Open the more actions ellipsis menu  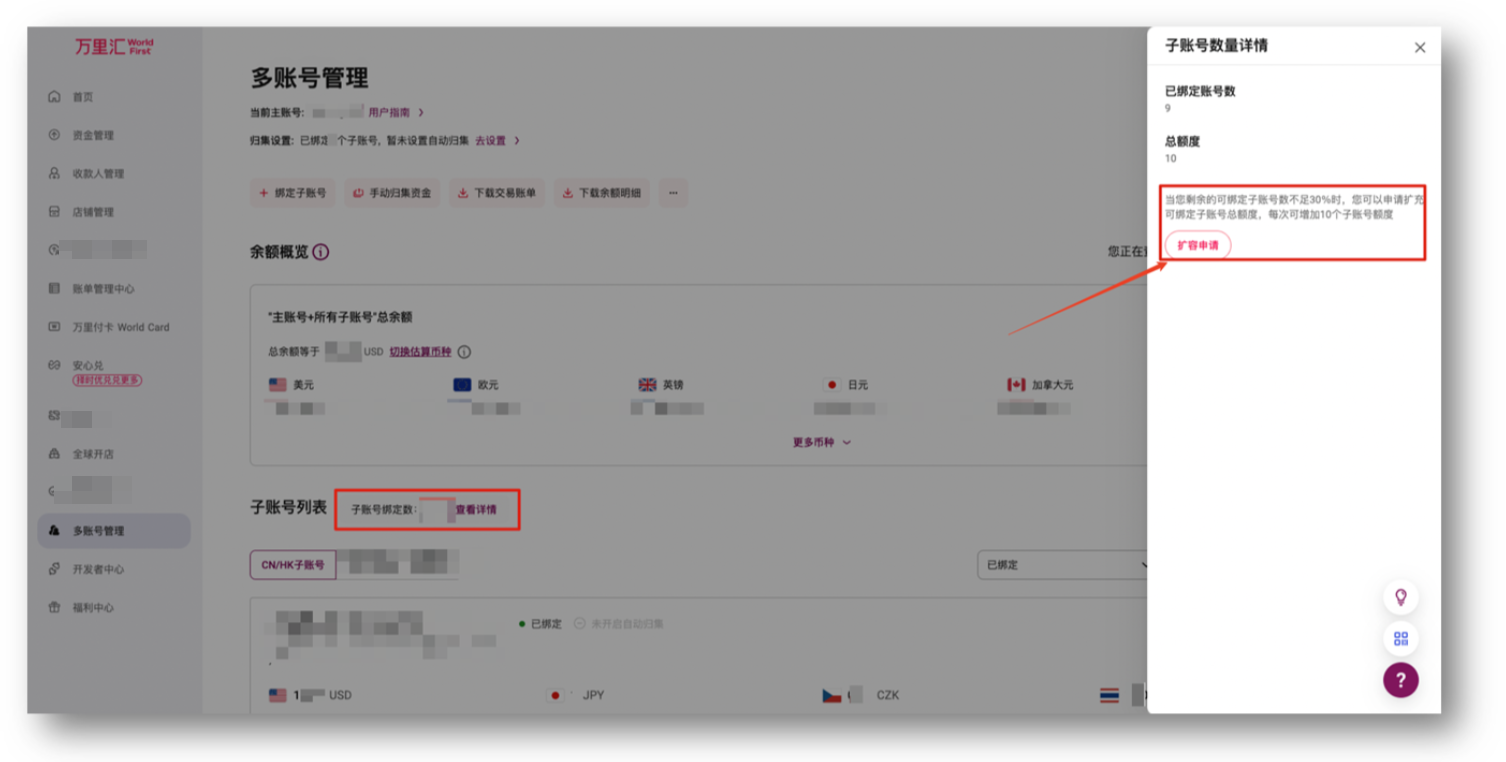click(x=672, y=193)
